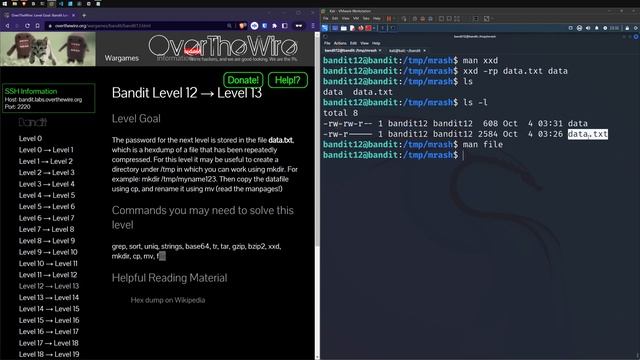Click the Help!? button

(288, 80)
